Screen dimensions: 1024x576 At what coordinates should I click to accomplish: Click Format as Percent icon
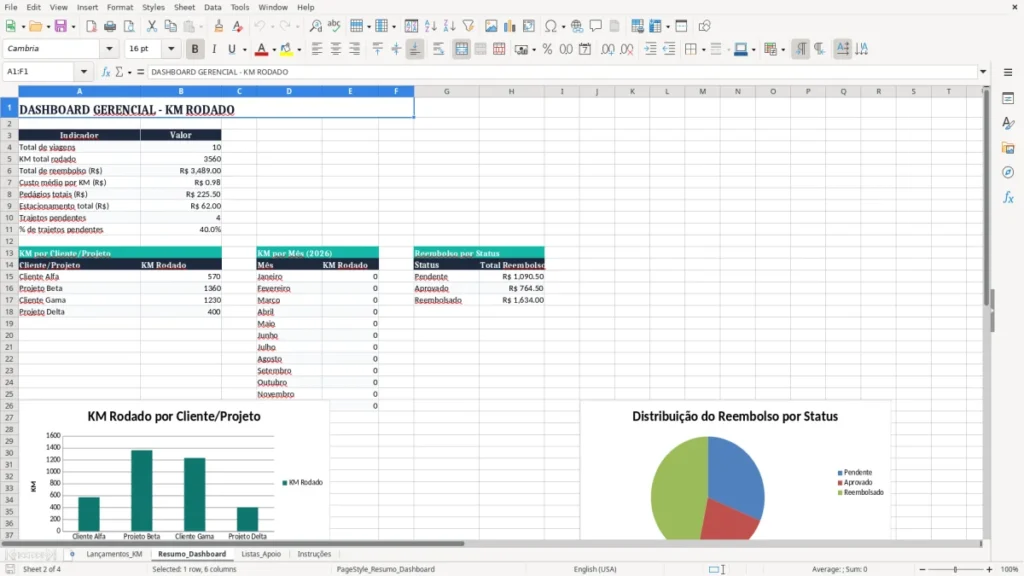[547, 49]
